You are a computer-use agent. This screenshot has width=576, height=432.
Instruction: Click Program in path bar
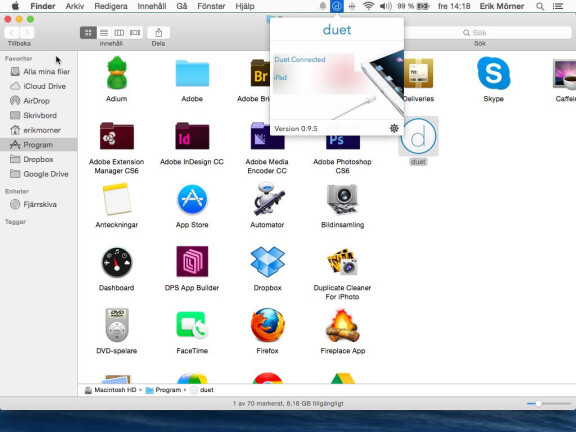(x=163, y=390)
